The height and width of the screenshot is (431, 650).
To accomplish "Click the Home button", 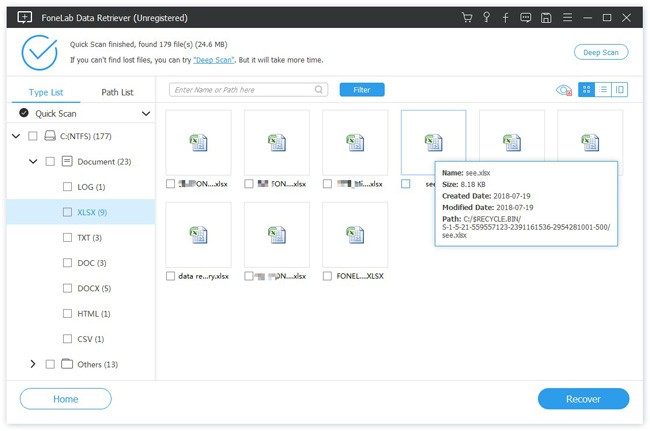I will click(65, 399).
